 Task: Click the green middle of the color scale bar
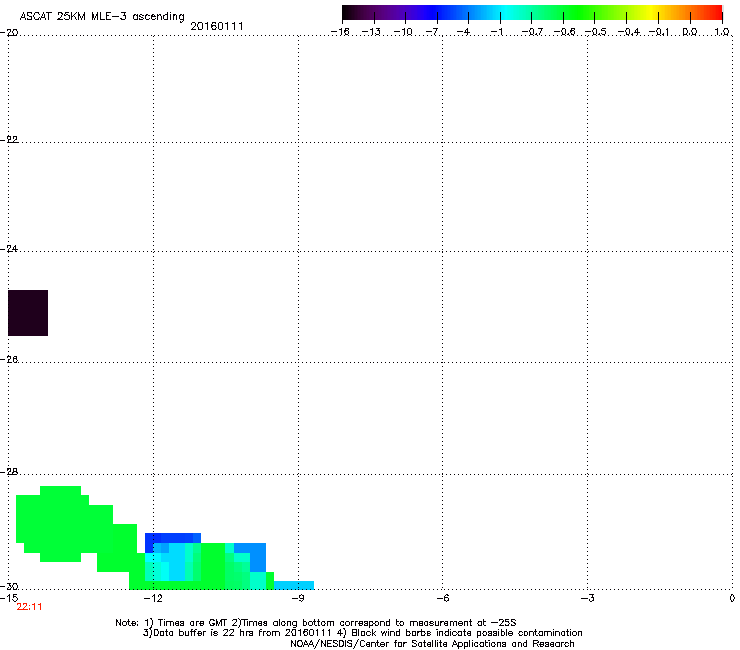pos(579,13)
